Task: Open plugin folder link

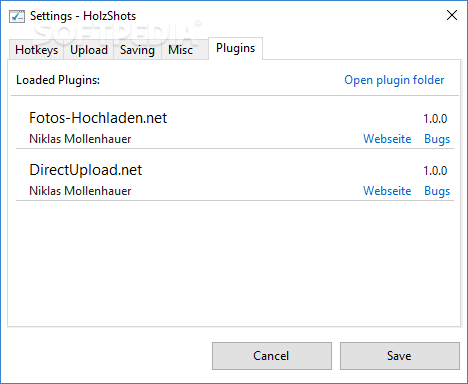Action: 394,80
